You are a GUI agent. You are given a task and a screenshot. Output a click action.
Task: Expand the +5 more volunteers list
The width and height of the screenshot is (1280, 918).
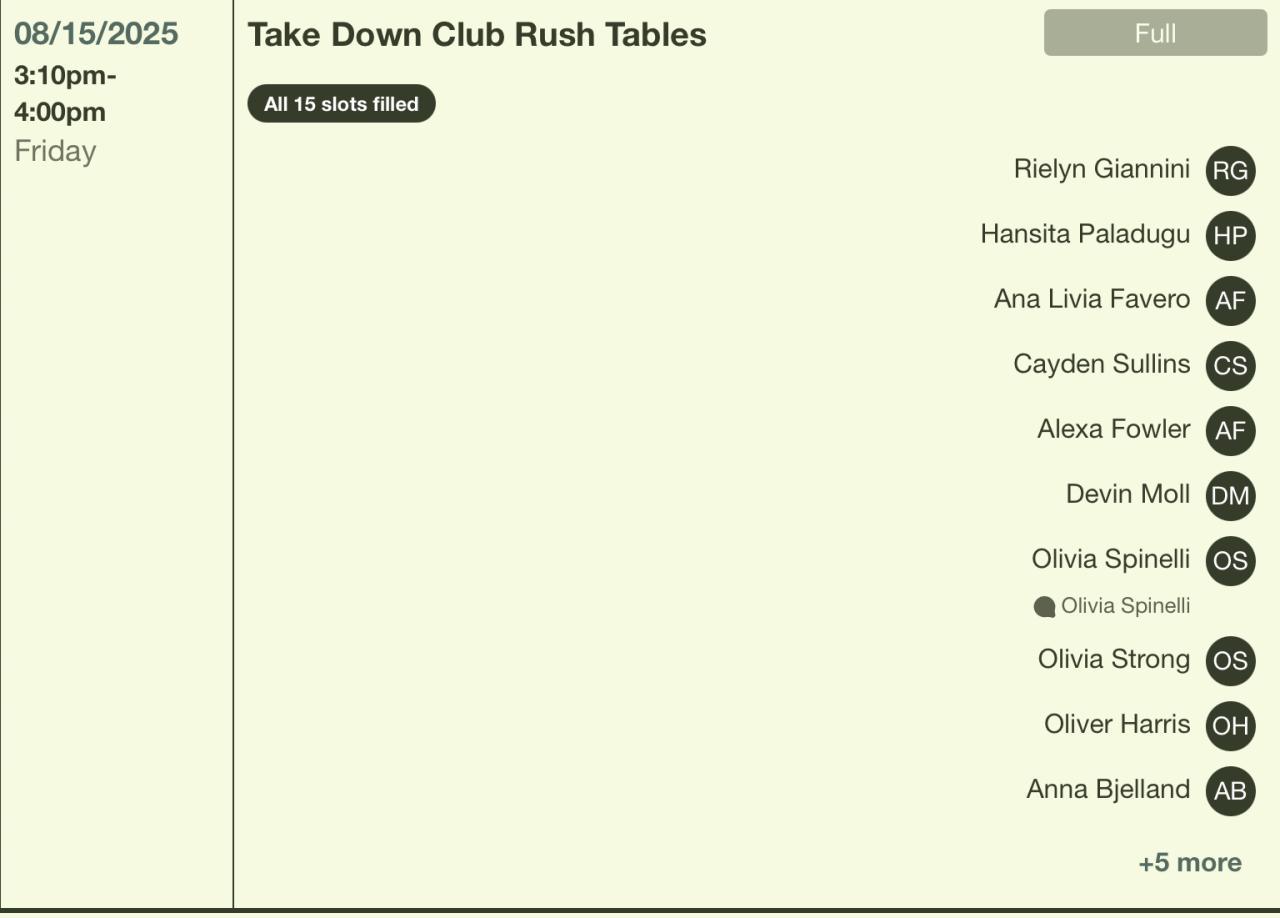pos(1190,863)
